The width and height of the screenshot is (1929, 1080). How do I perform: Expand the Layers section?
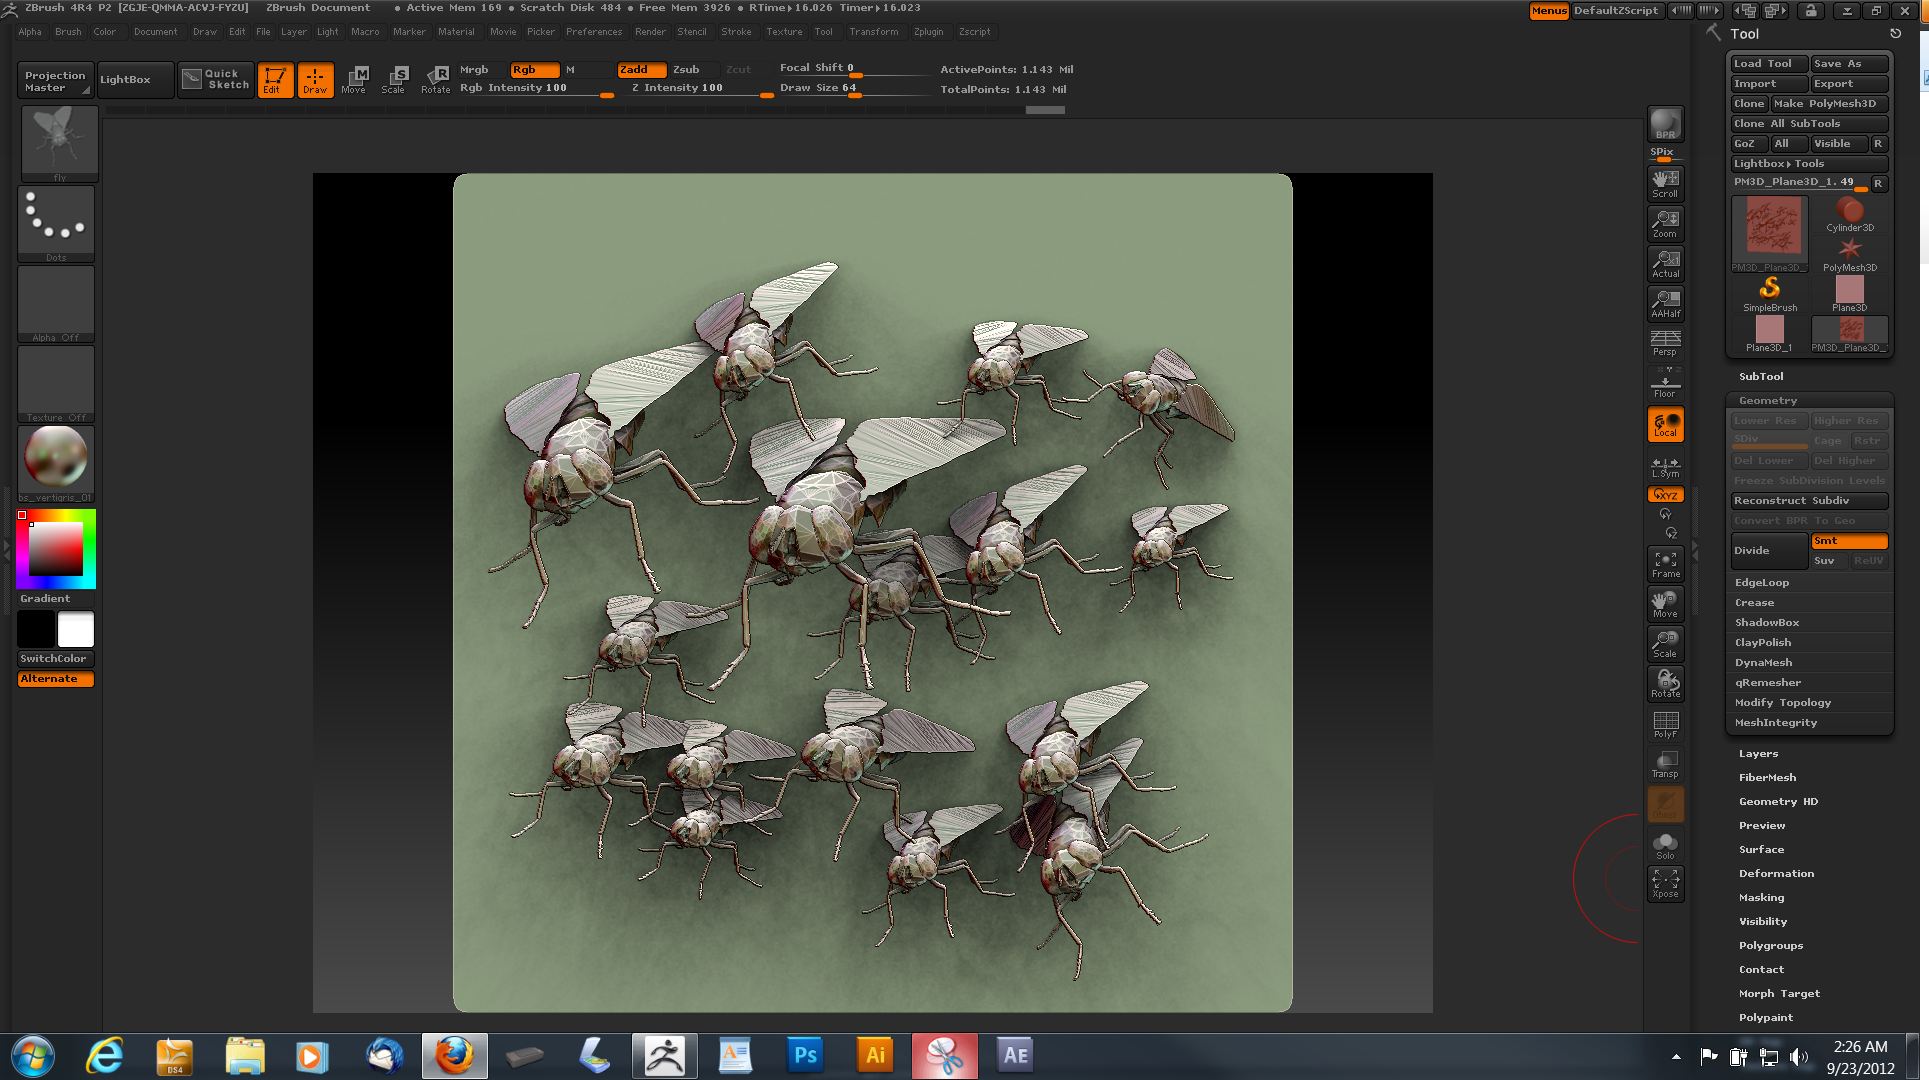(x=1758, y=754)
